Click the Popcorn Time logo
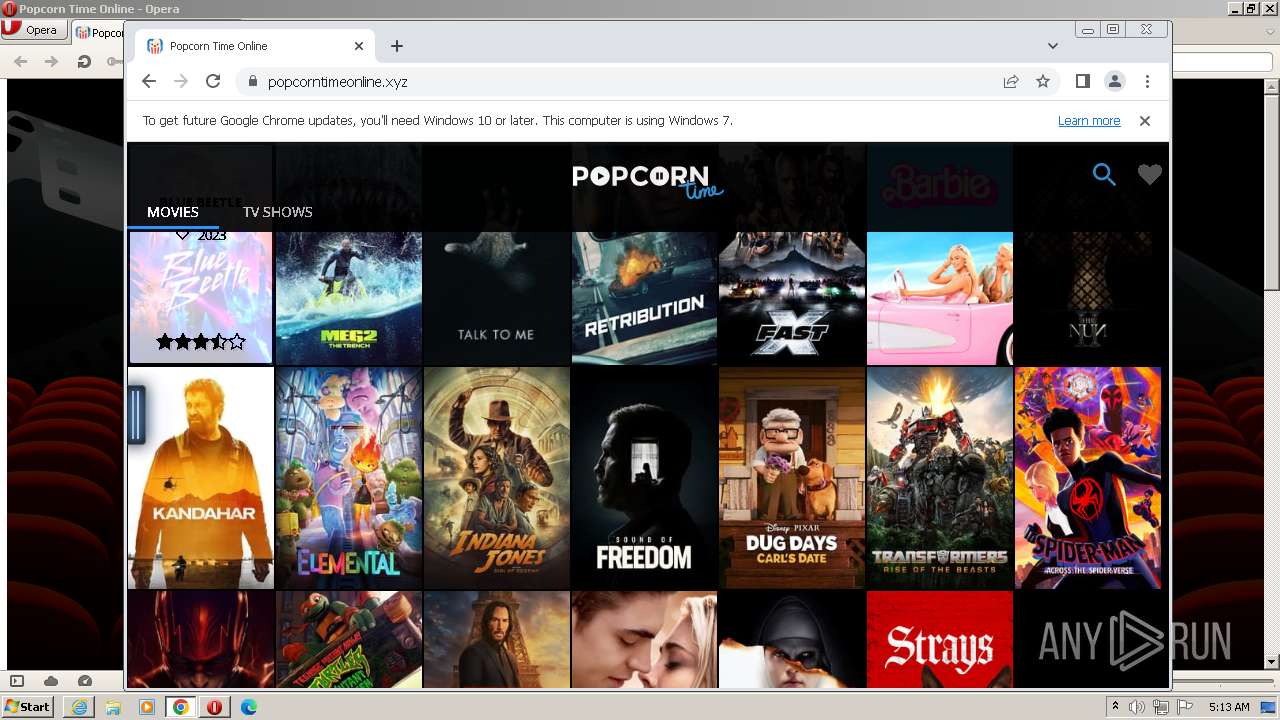Viewport: 1280px width, 720px height. 647,181
